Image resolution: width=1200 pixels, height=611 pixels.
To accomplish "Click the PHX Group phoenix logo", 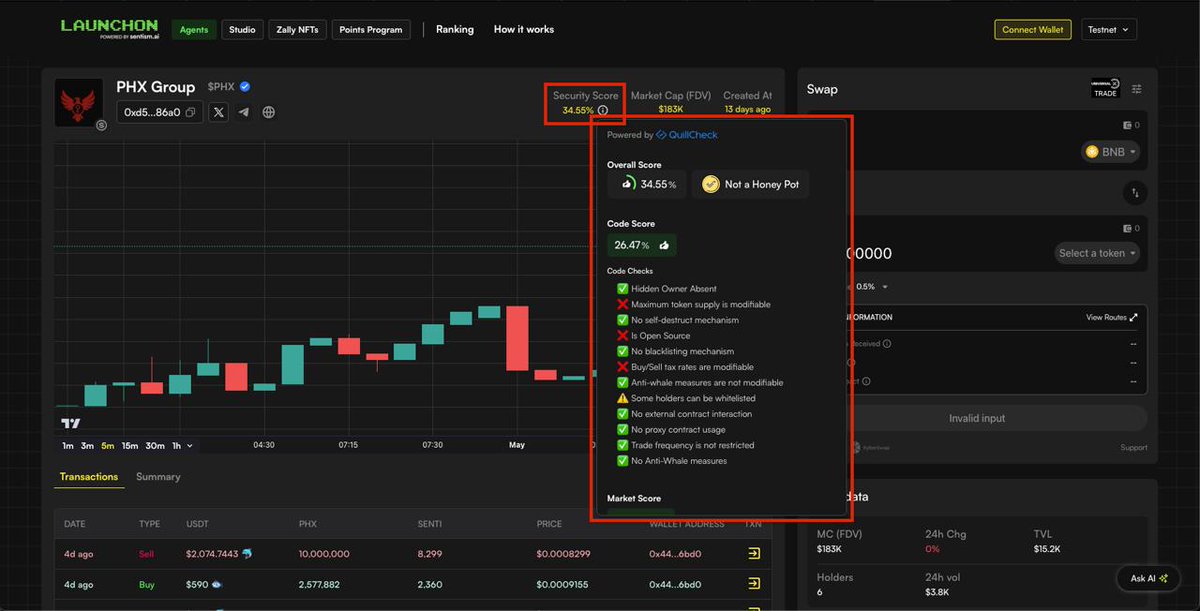I will click(x=79, y=103).
